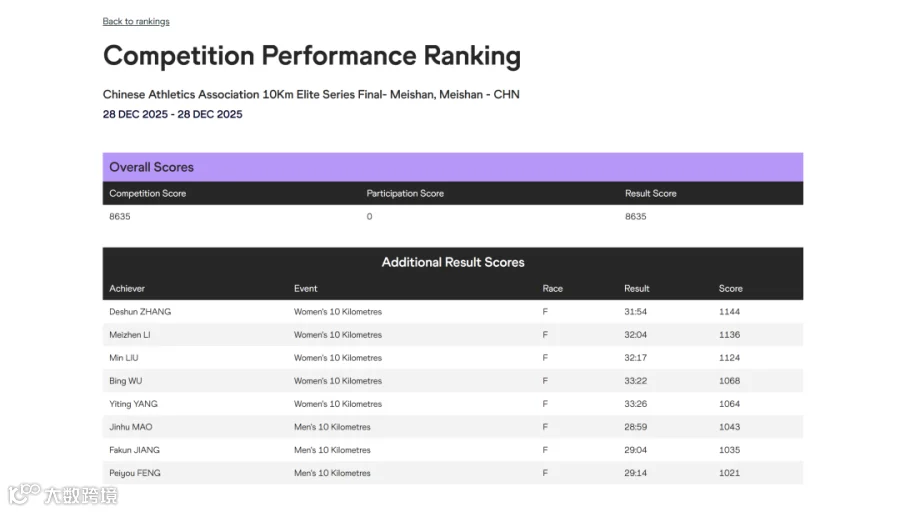Select the Min LIU achiever name
This screenshot has height=512, width=900.
(123, 358)
